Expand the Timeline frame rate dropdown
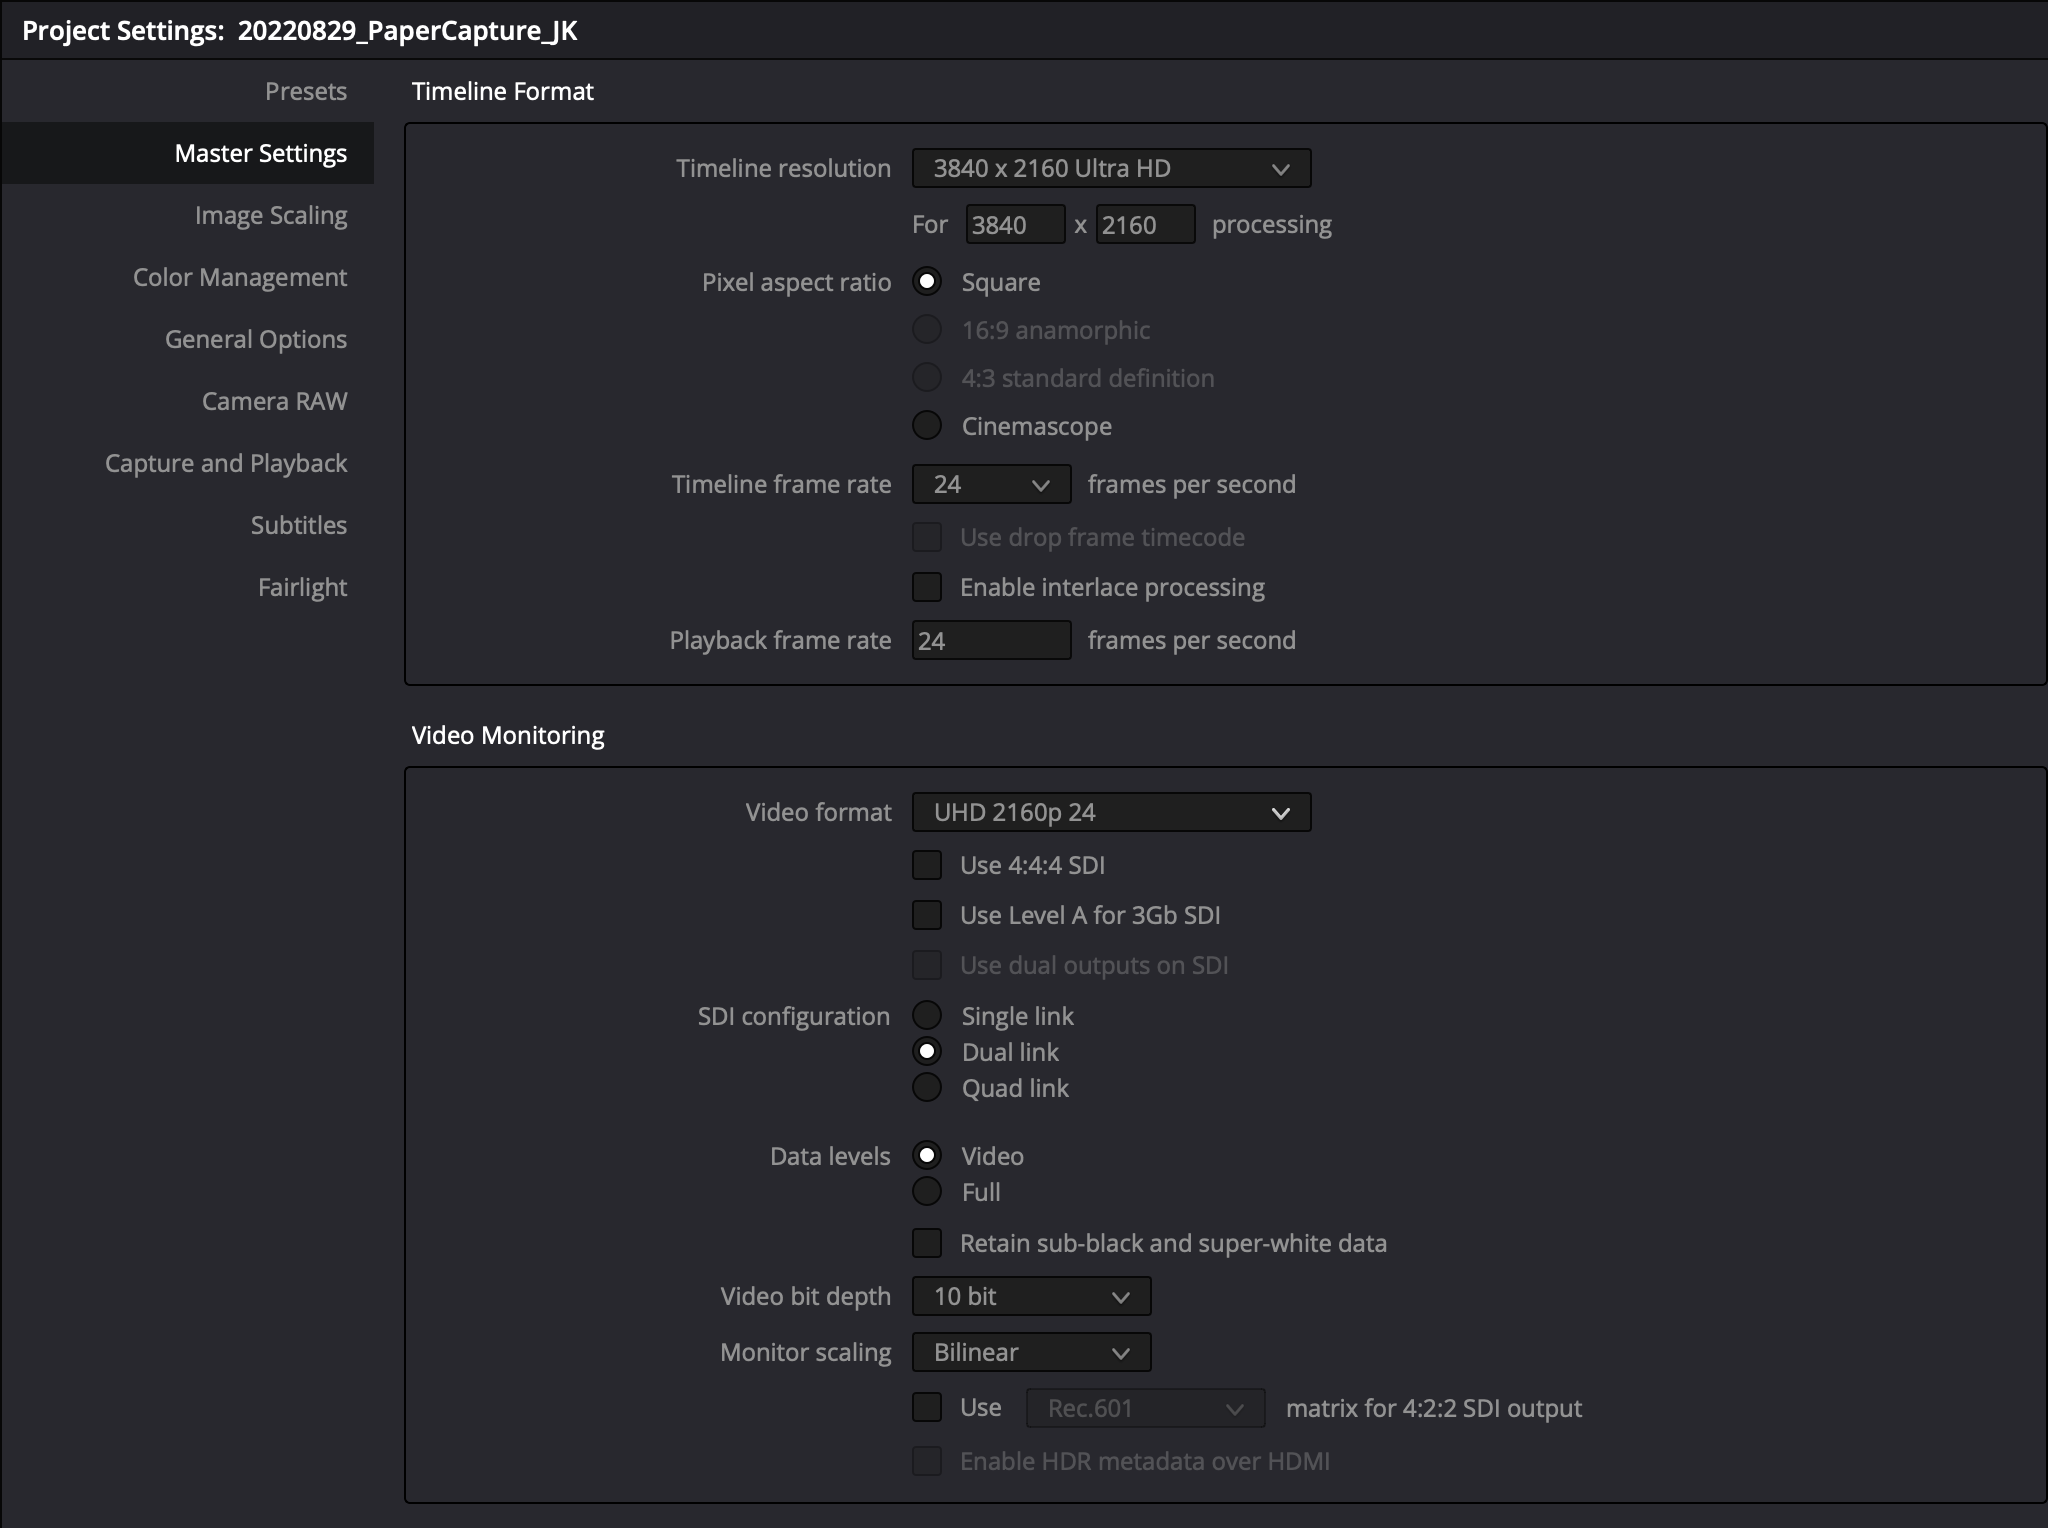The image size is (2048, 1528). click(990, 484)
